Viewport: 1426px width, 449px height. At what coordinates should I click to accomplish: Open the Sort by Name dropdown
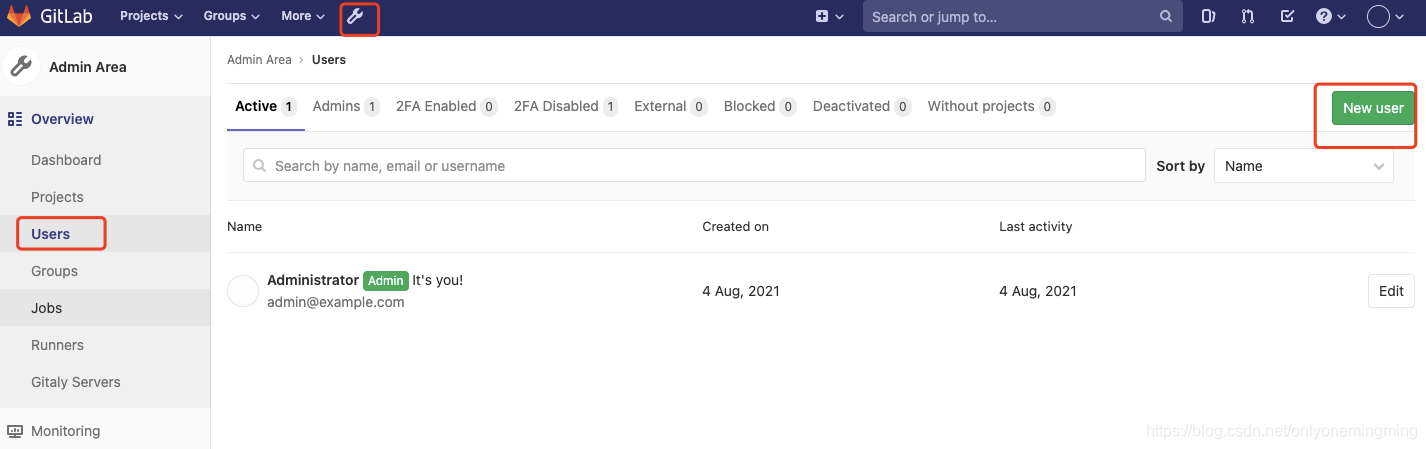pyautogui.click(x=1304, y=166)
